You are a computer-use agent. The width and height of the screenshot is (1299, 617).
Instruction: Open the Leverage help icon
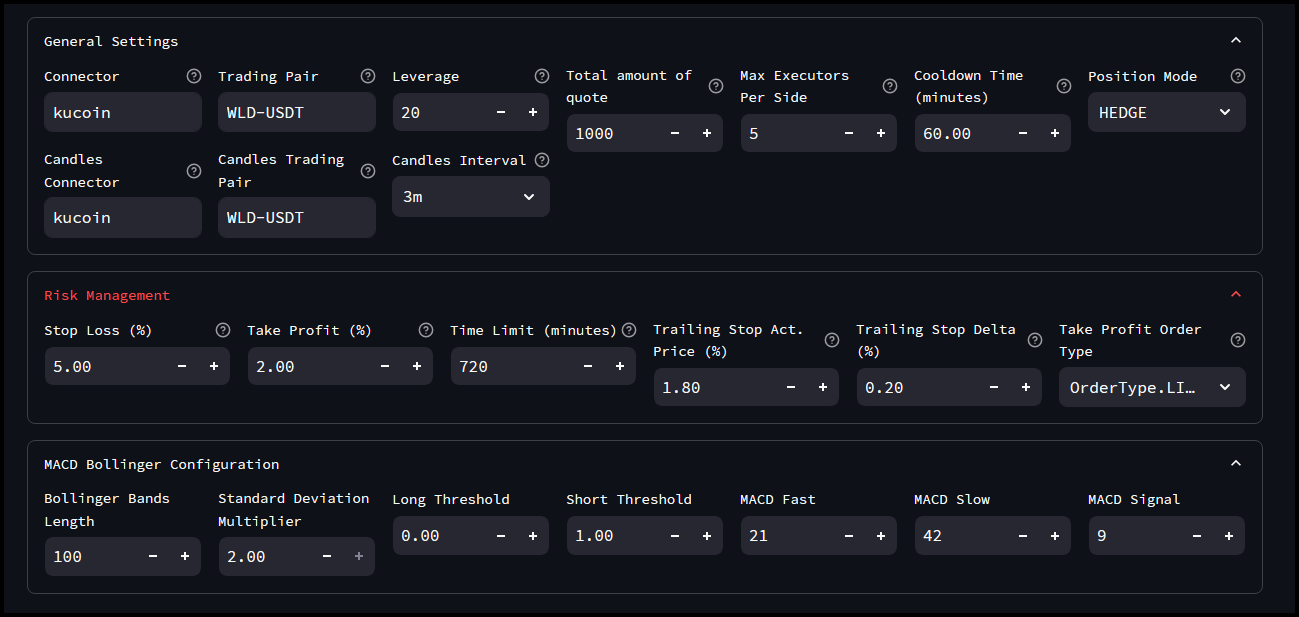541,75
